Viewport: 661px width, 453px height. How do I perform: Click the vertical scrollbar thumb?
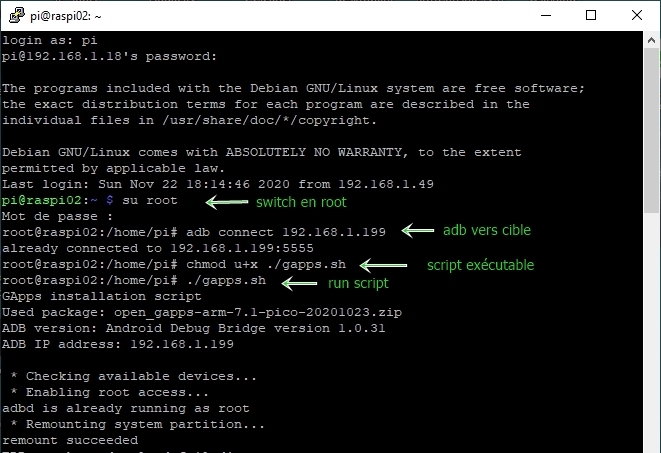[x=651, y=131]
